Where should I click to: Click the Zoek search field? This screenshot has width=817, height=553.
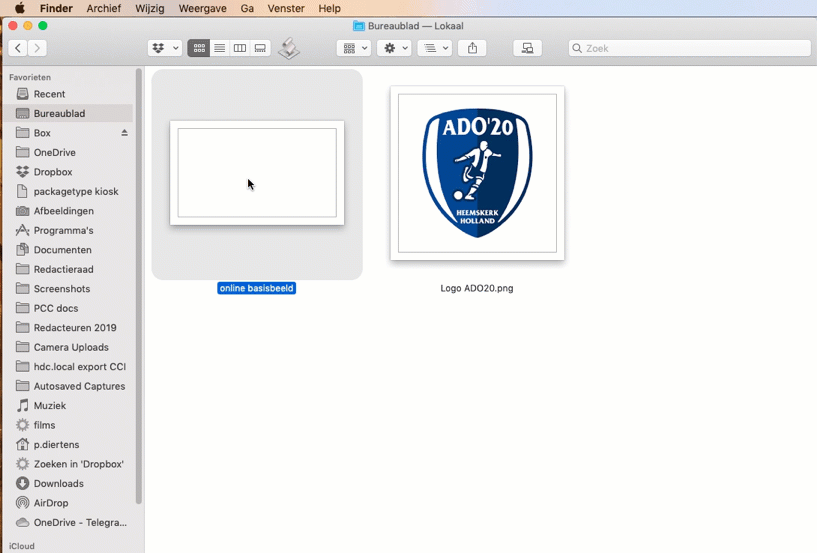tap(690, 48)
